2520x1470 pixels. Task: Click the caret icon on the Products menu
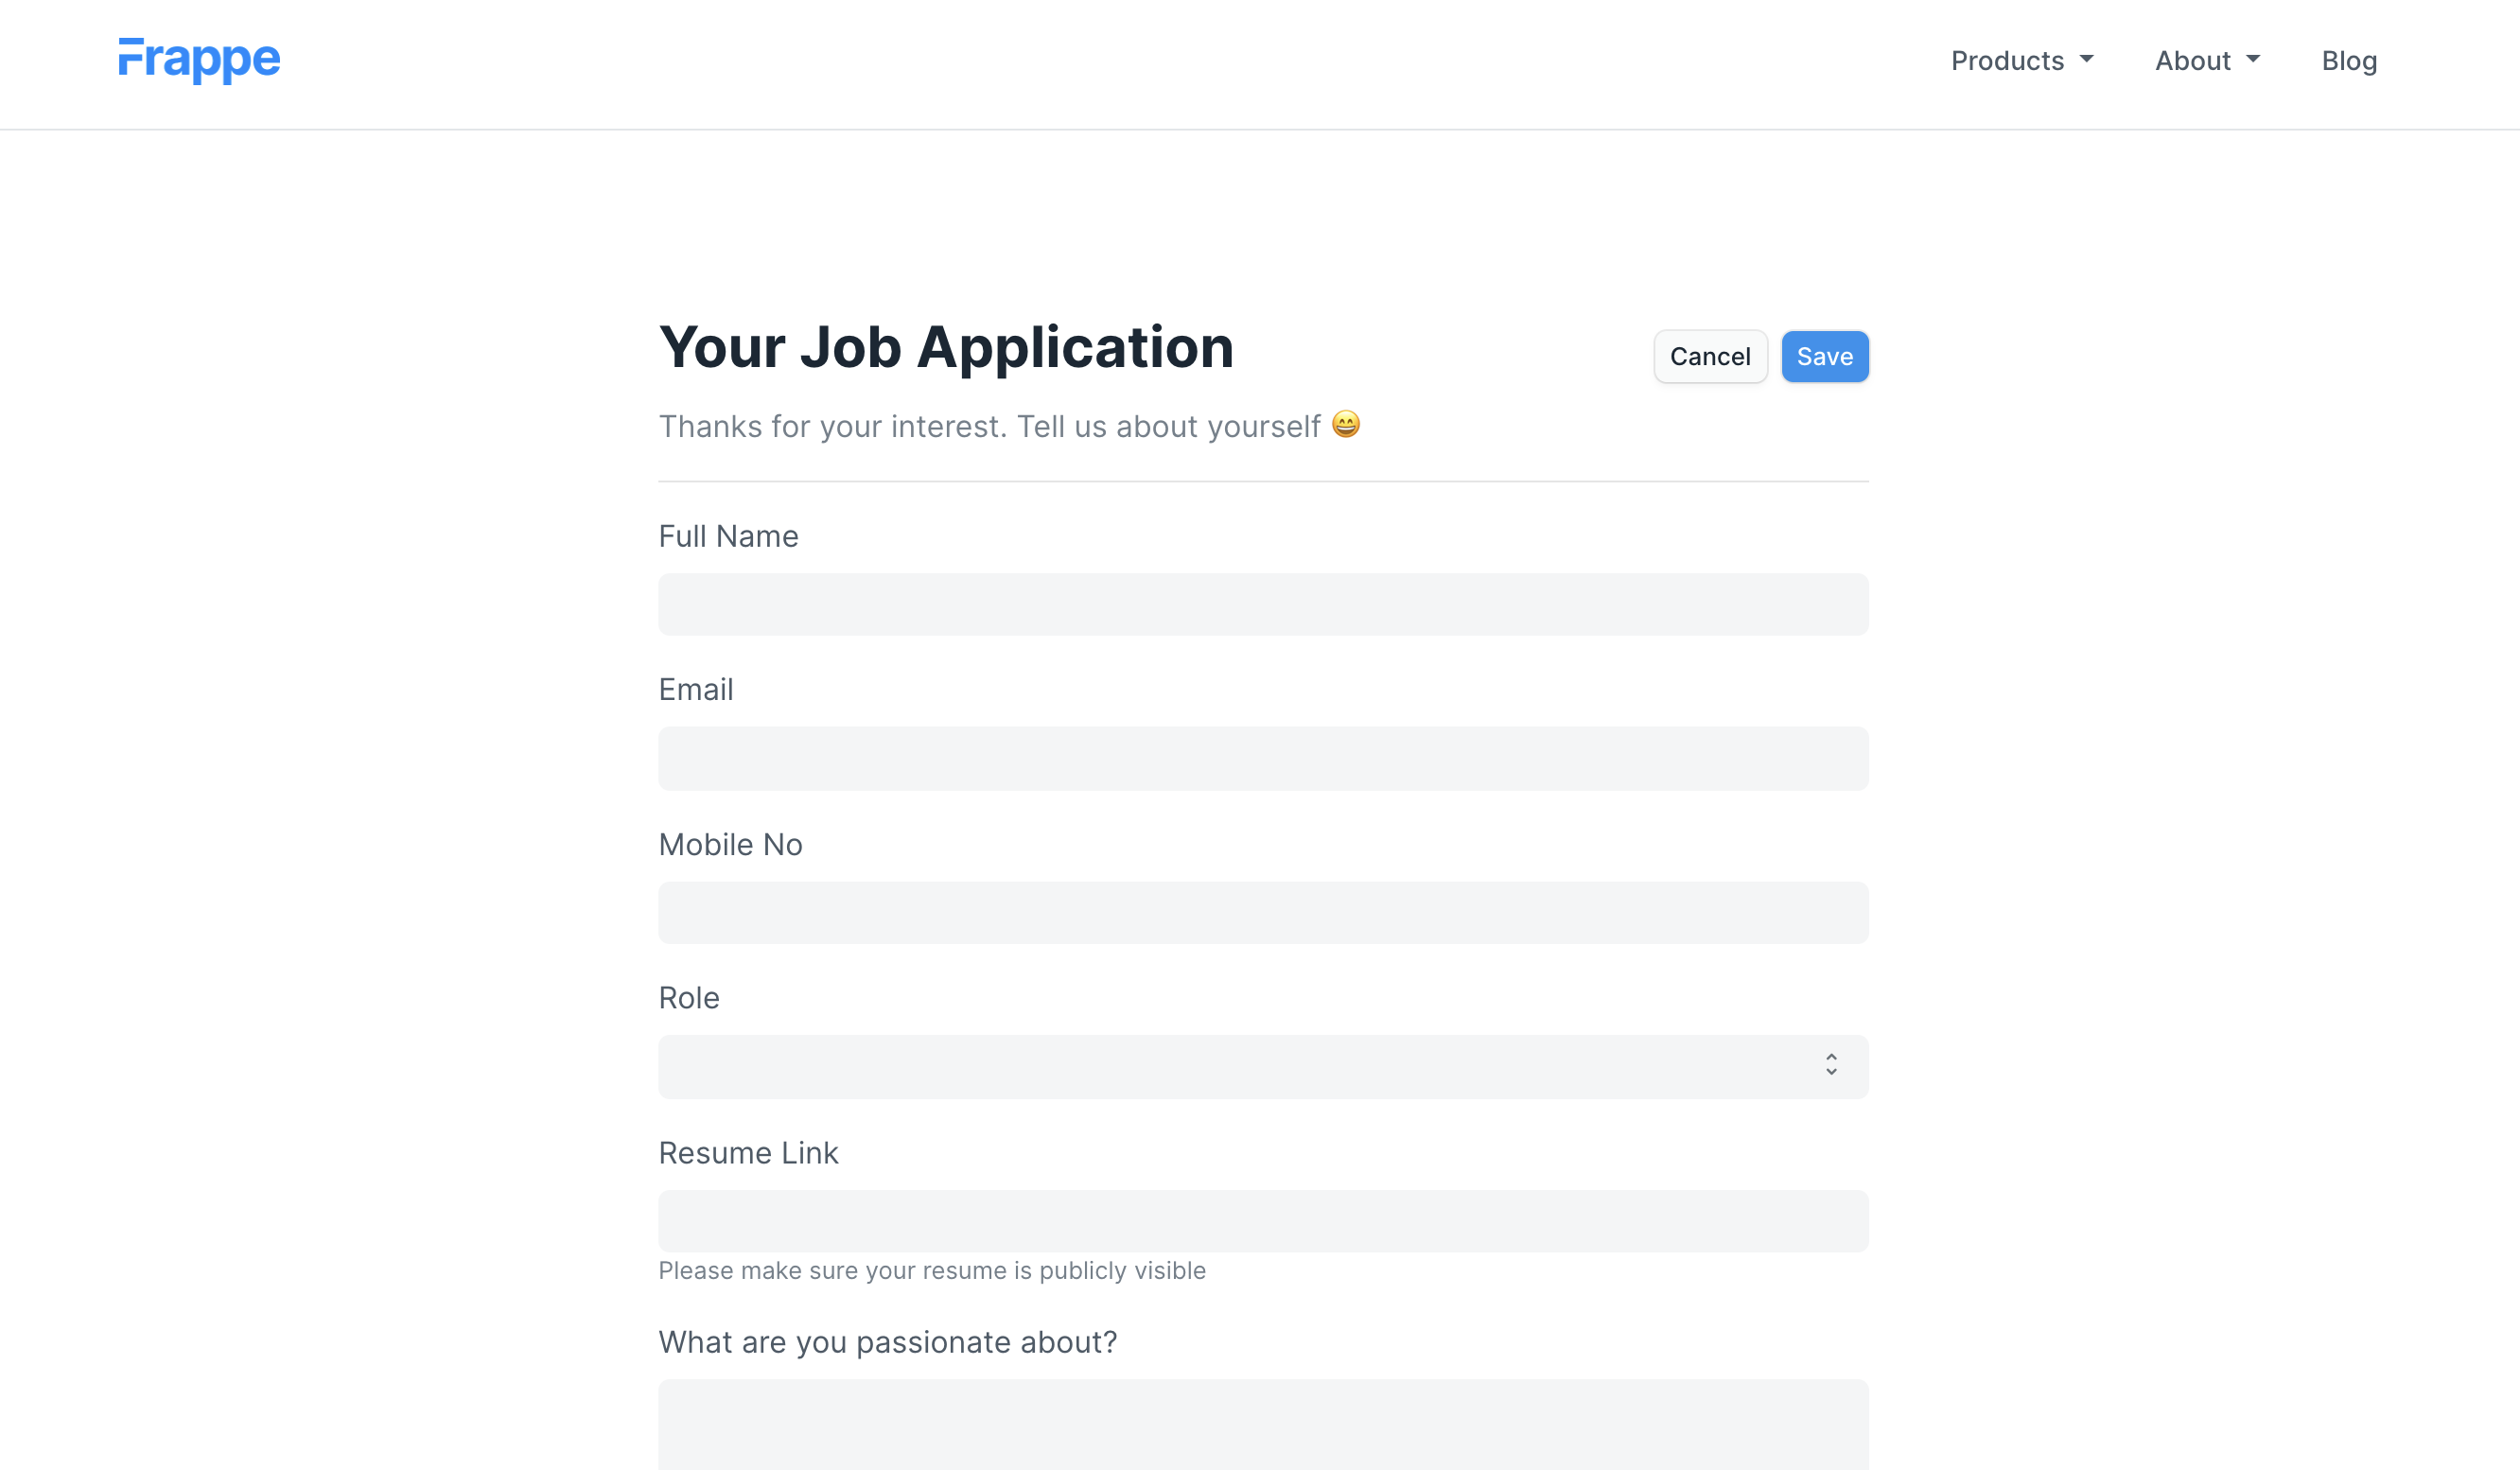click(2087, 62)
